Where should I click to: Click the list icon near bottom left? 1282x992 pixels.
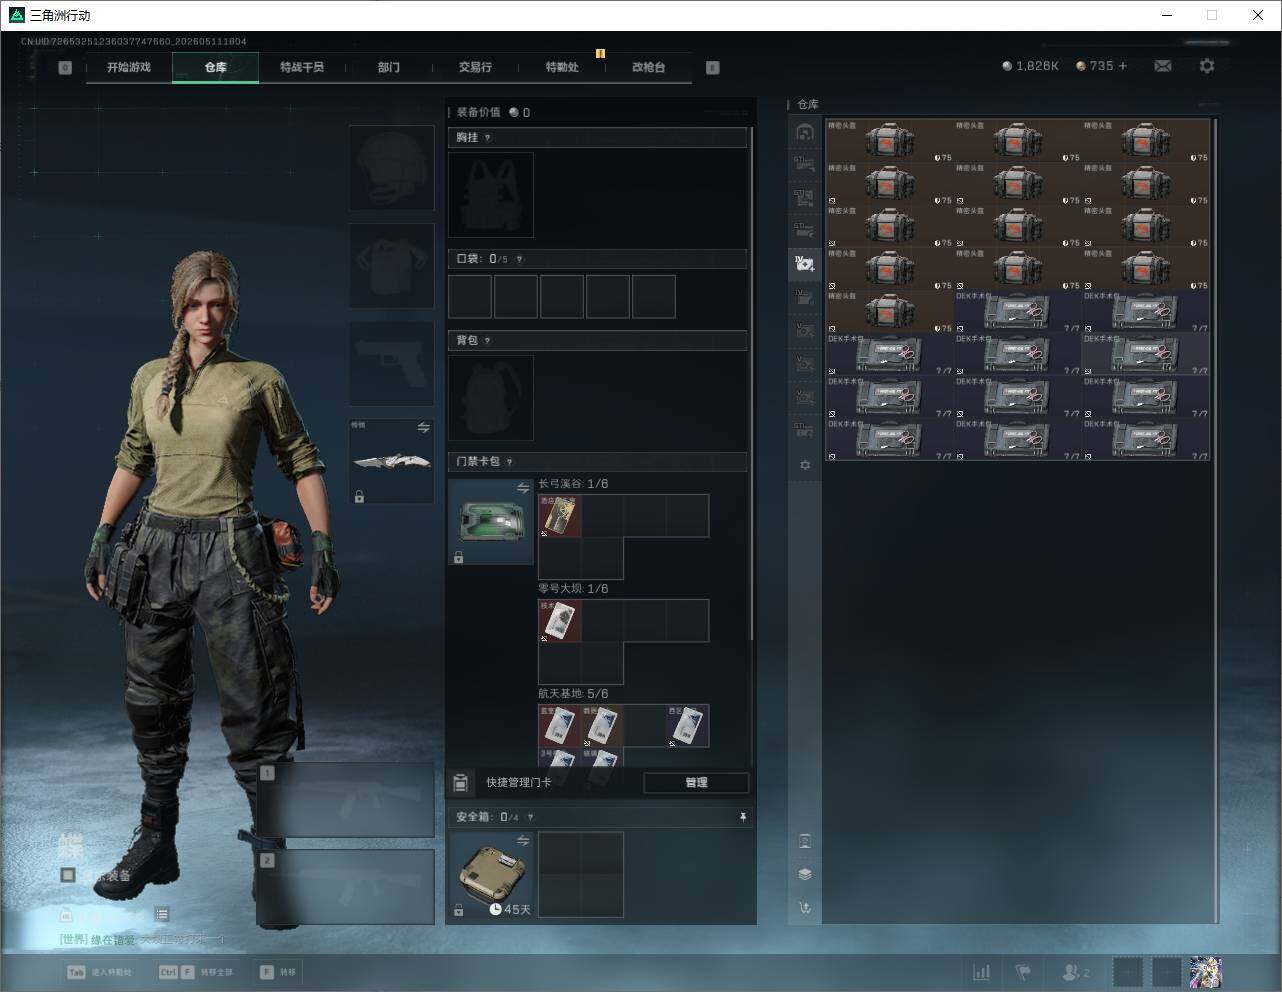coord(162,914)
